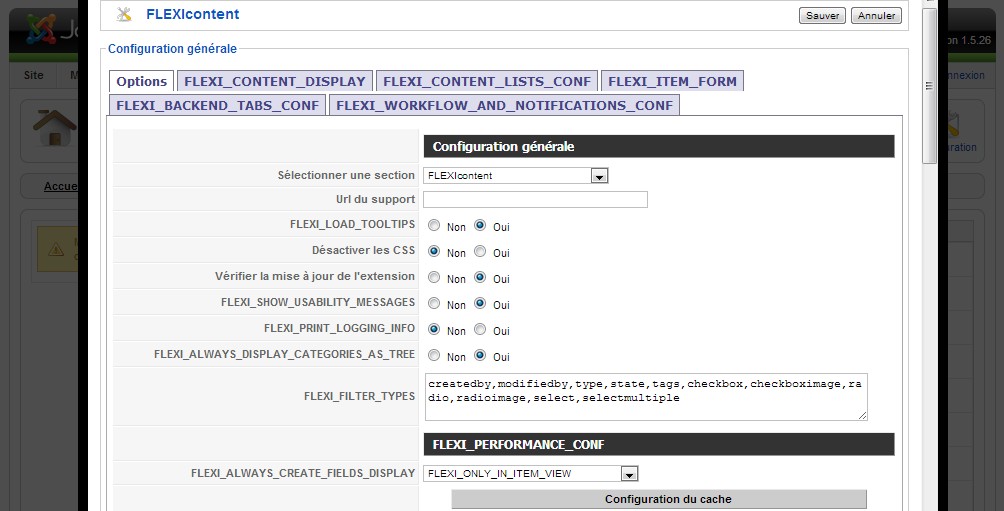Set FLEXI_LOAD_TOOLTIPS to Oui
Viewport: 1004px width, 511px height.
tap(480, 225)
